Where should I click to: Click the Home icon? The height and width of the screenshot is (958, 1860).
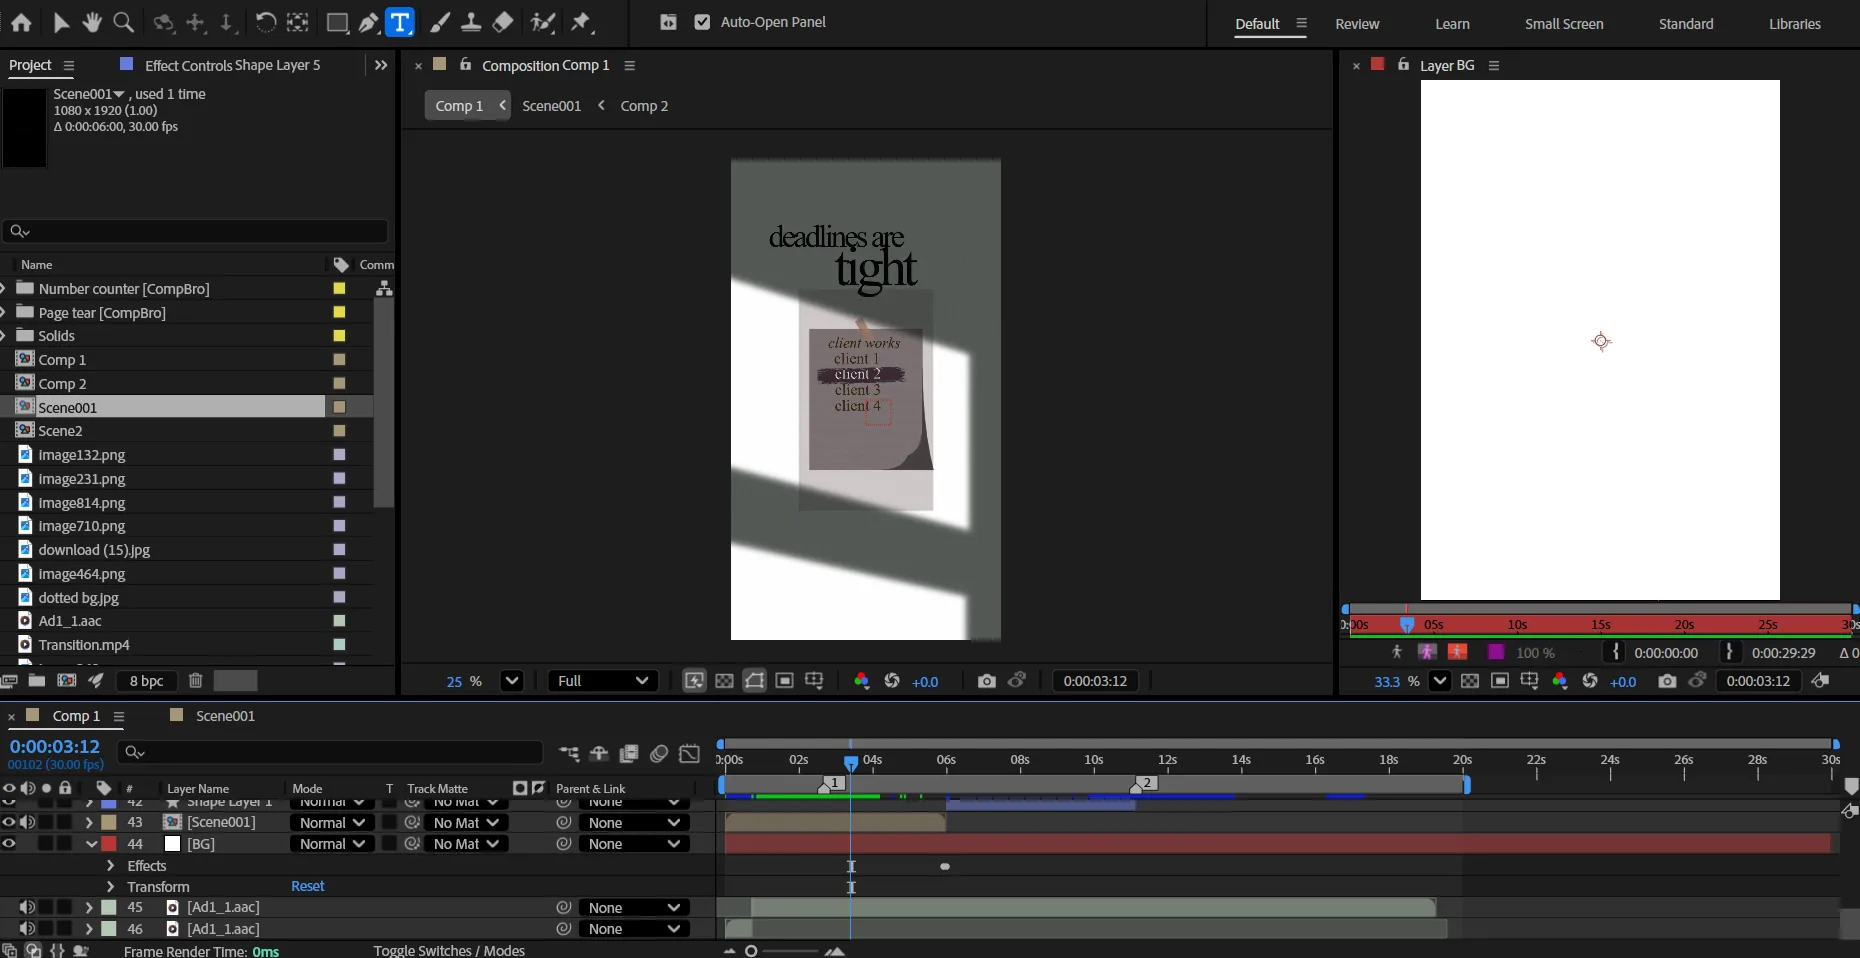[x=21, y=22]
